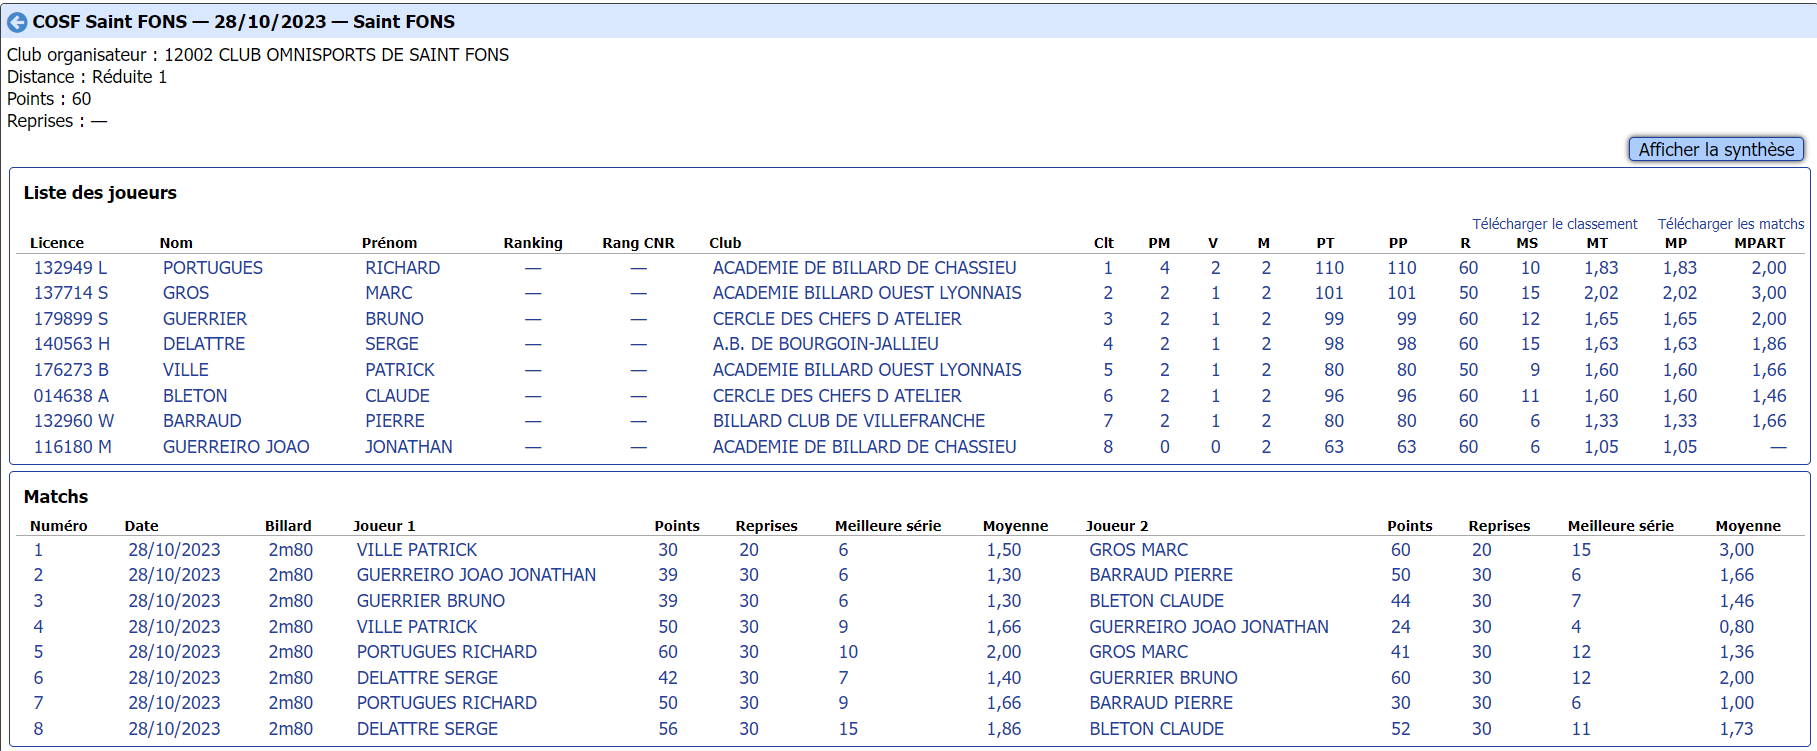The height and width of the screenshot is (751, 1817).
Task: Click the Liste des joueurs heading
Action: pos(100,193)
